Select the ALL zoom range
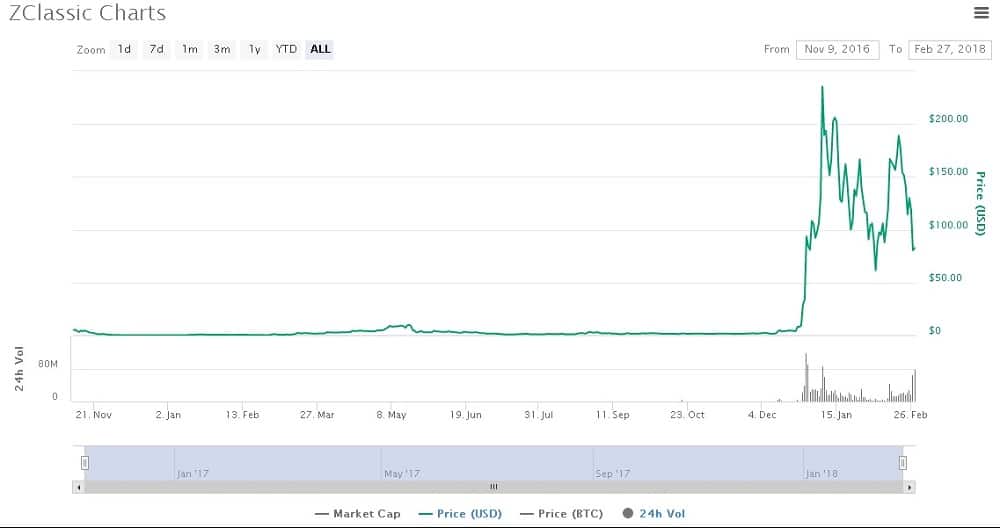The height and width of the screenshot is (528, 1000). [320, 49]
